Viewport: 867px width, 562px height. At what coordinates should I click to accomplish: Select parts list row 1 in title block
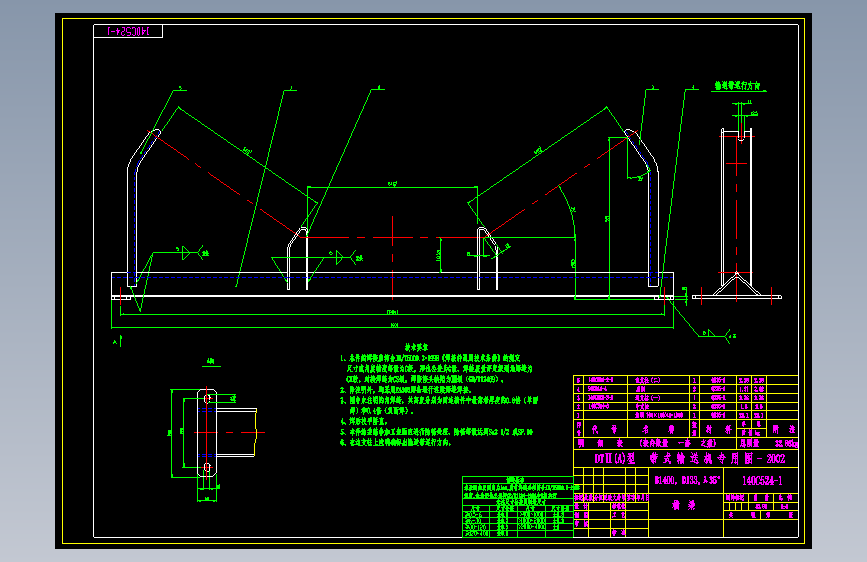point(686,415)
